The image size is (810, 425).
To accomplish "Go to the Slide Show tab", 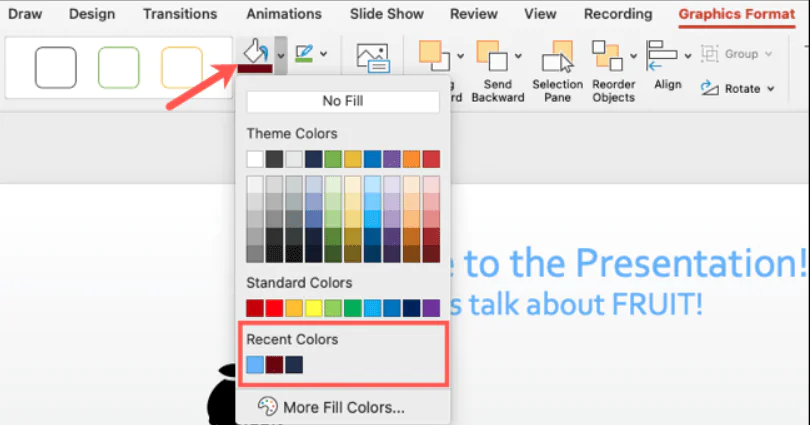I will click(x=386, y=14).
